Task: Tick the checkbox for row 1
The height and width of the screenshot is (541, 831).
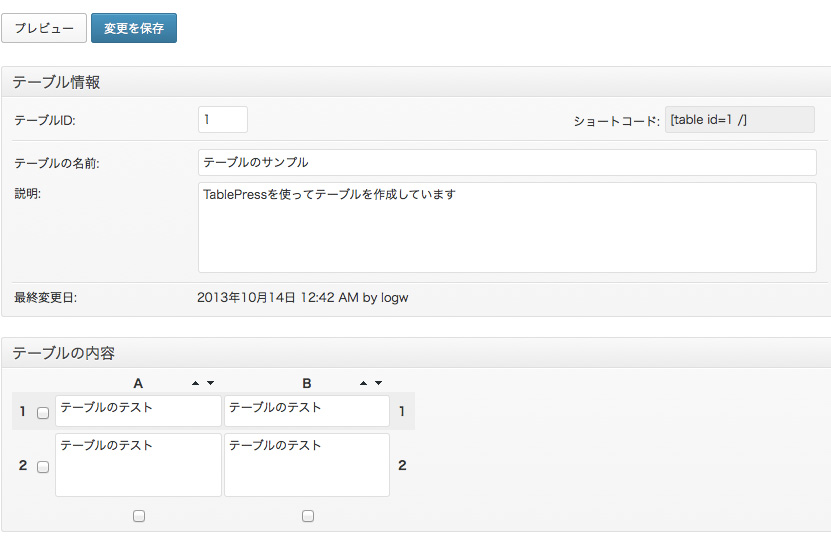Action: [x=43, y=412]
